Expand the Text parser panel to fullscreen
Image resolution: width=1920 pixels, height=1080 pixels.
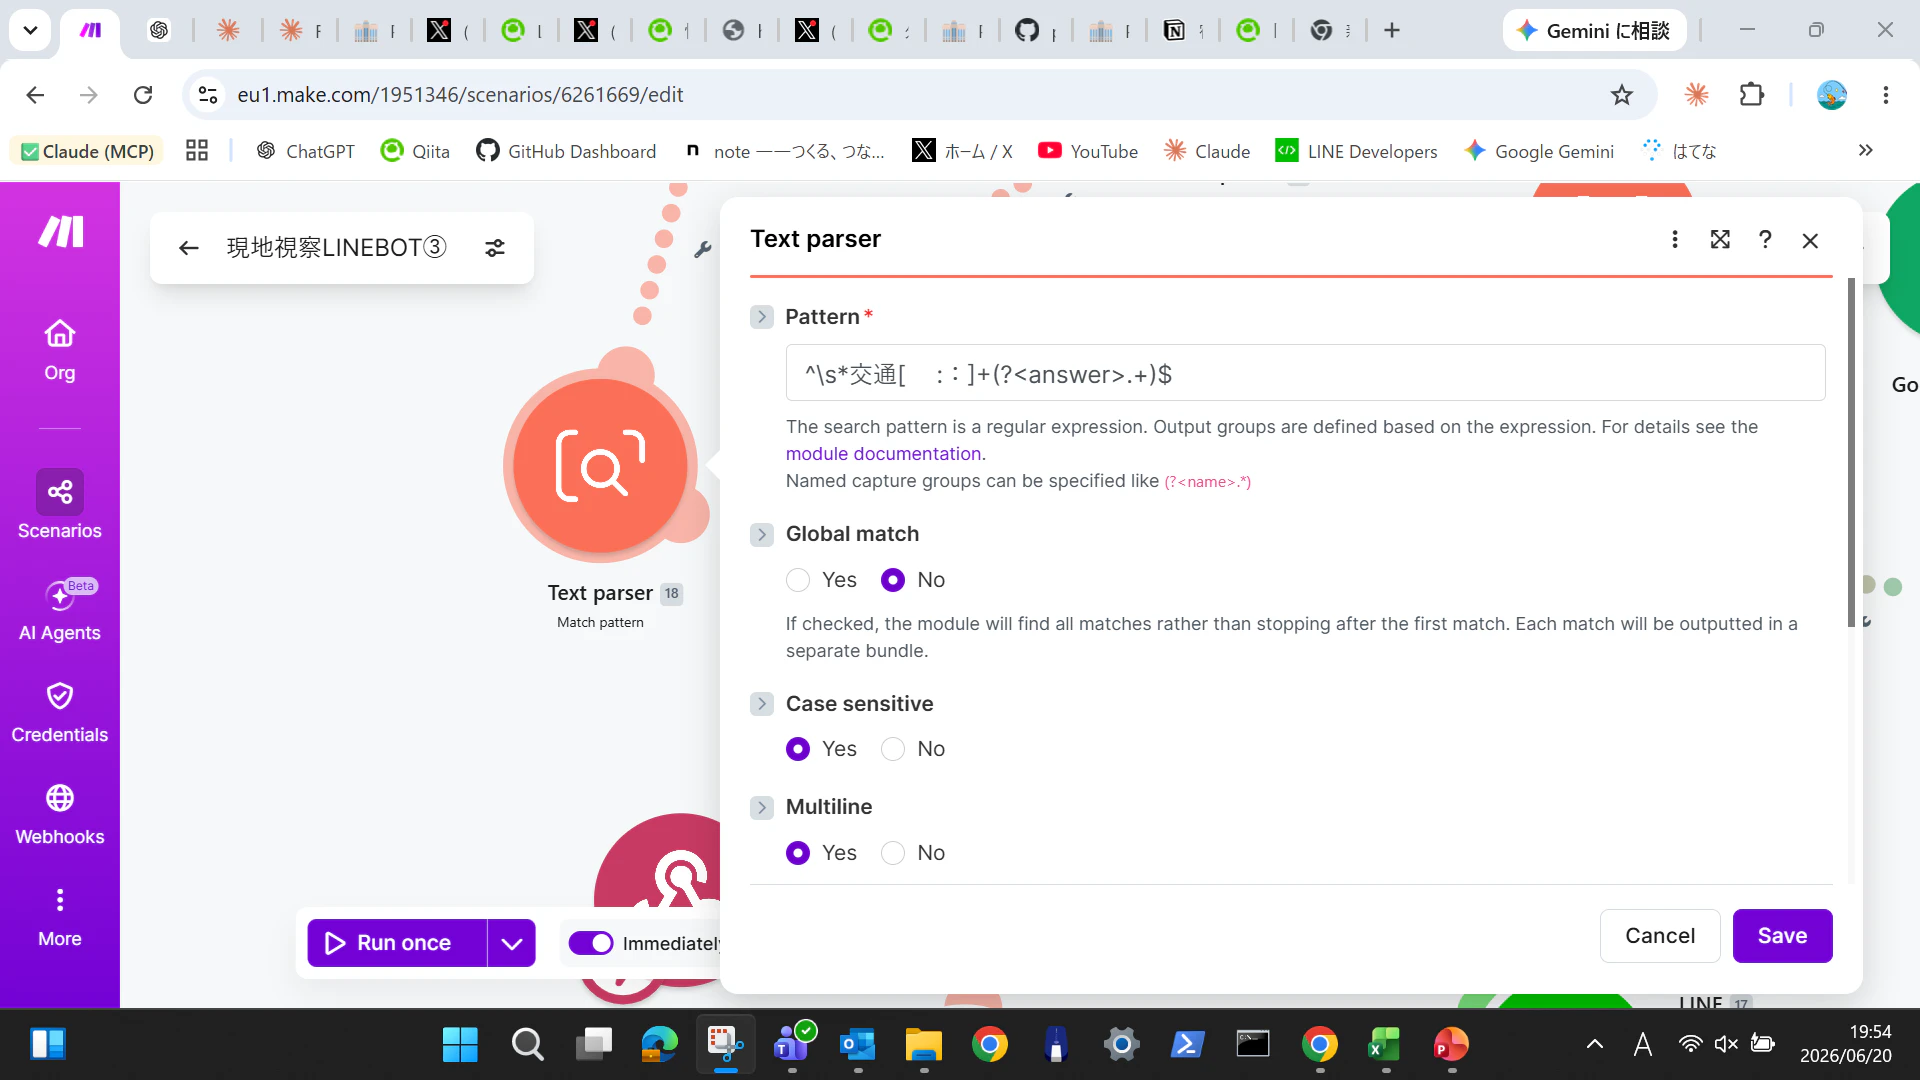[x=1720, y=240]
